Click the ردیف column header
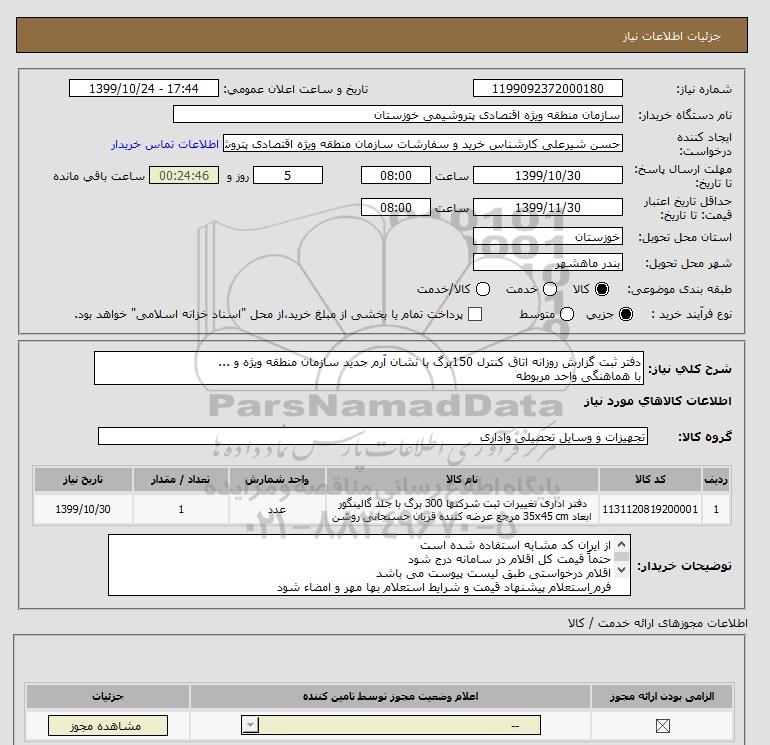 tap(716, 479)
